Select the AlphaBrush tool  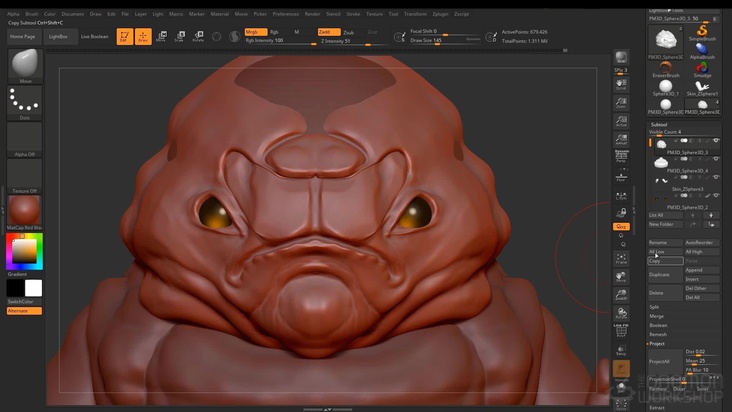pos(702,51)
